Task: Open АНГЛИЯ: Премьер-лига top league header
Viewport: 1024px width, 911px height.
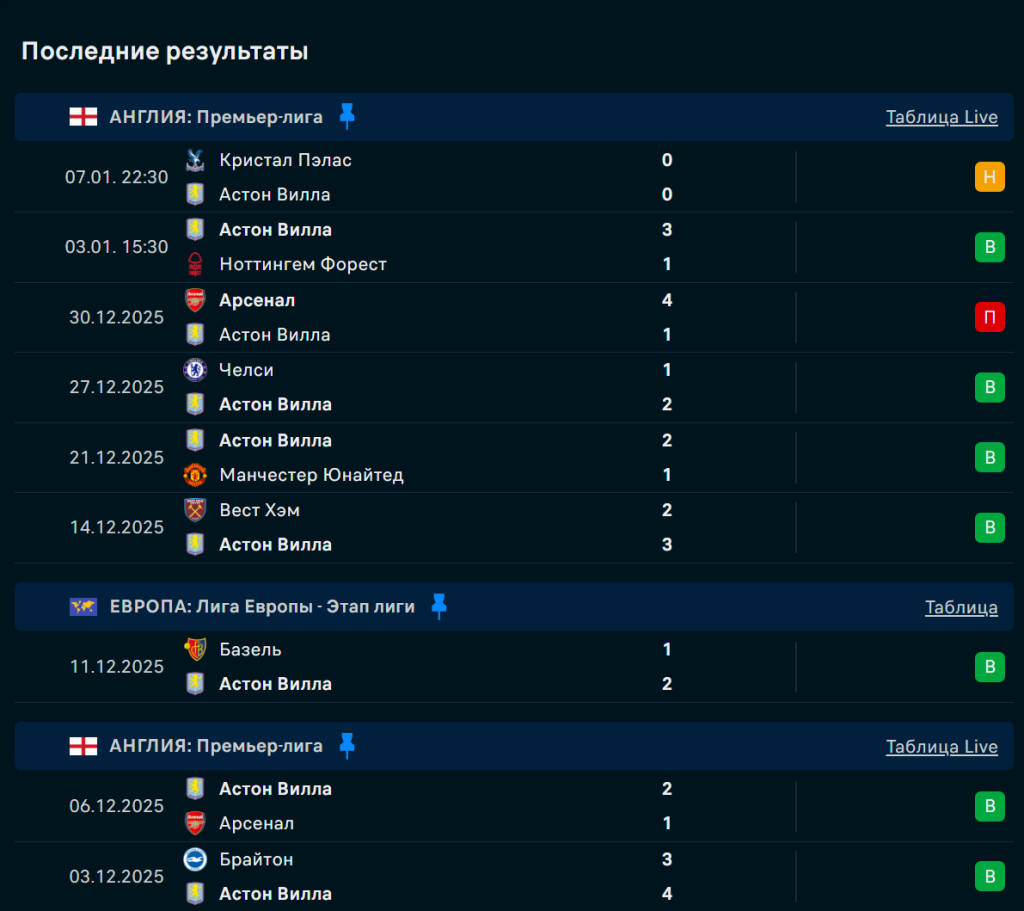Action: click(216, 117)
